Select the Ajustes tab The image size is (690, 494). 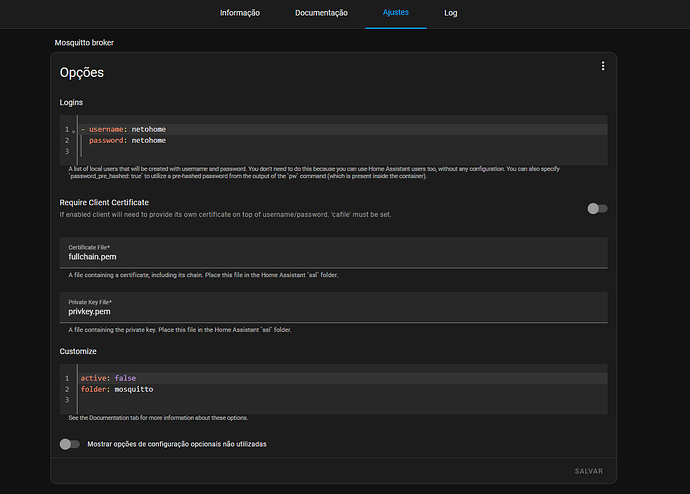point(396,13)
